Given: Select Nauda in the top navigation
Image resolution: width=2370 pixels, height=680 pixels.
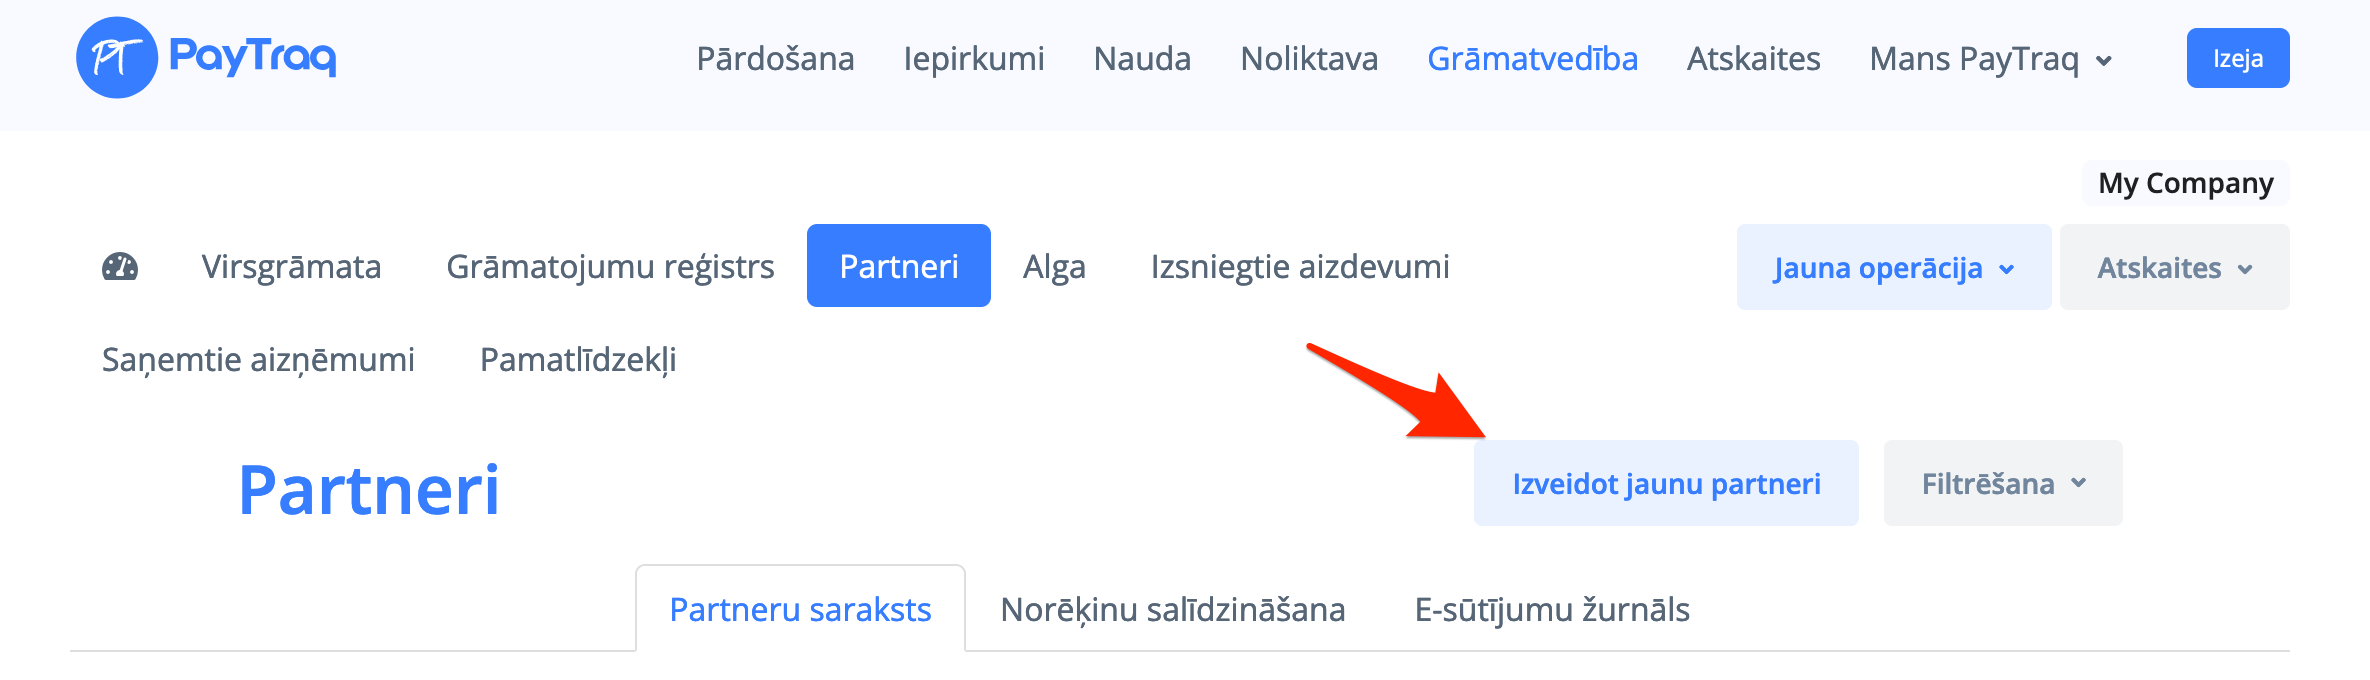Looking at the screenshot, I should (1142, 59).
